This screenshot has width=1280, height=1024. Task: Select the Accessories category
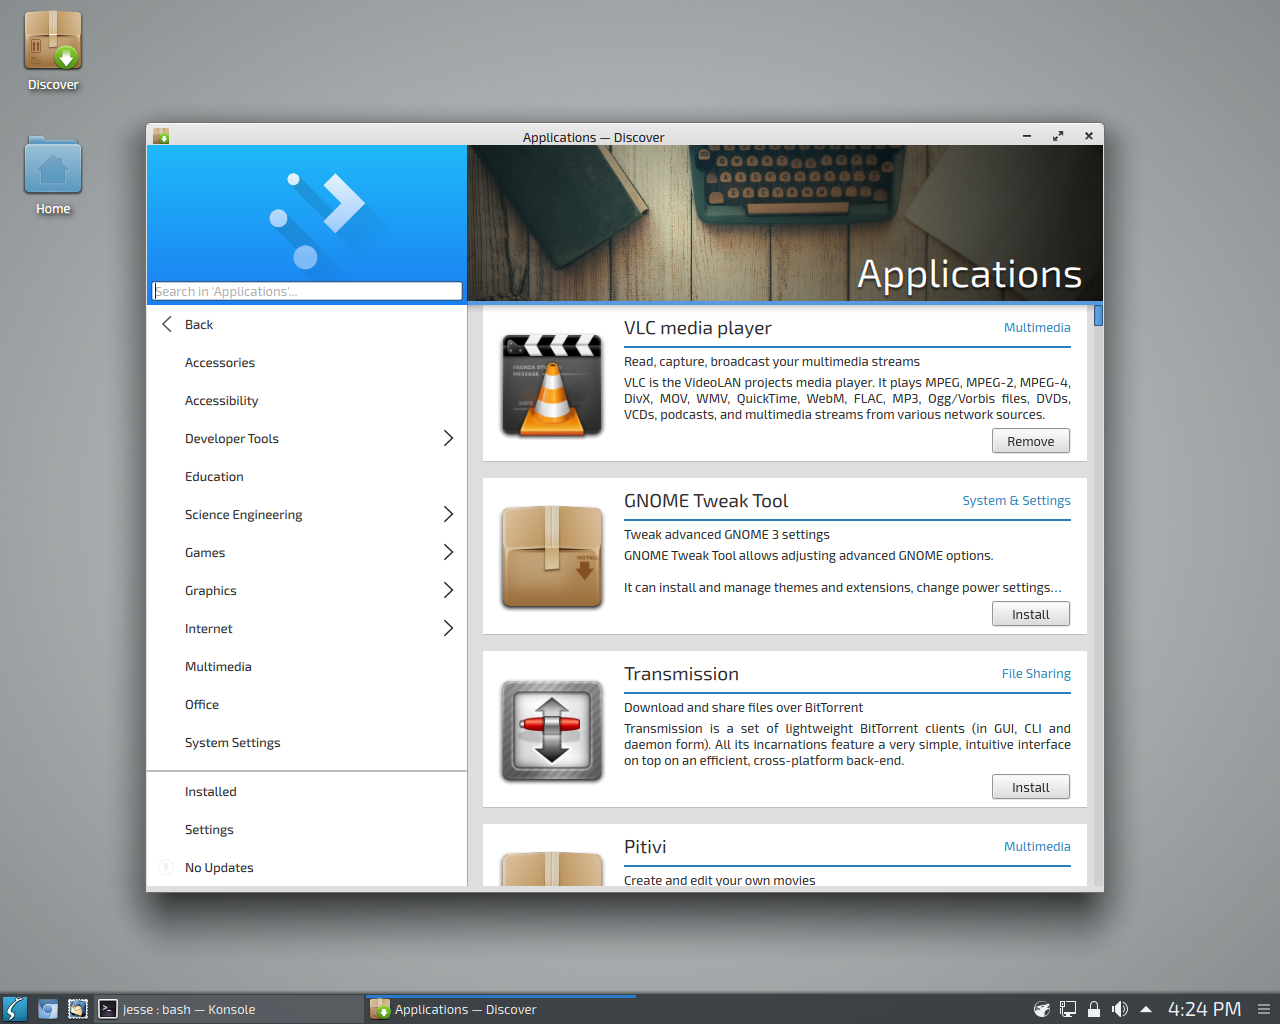coord(307,362)
